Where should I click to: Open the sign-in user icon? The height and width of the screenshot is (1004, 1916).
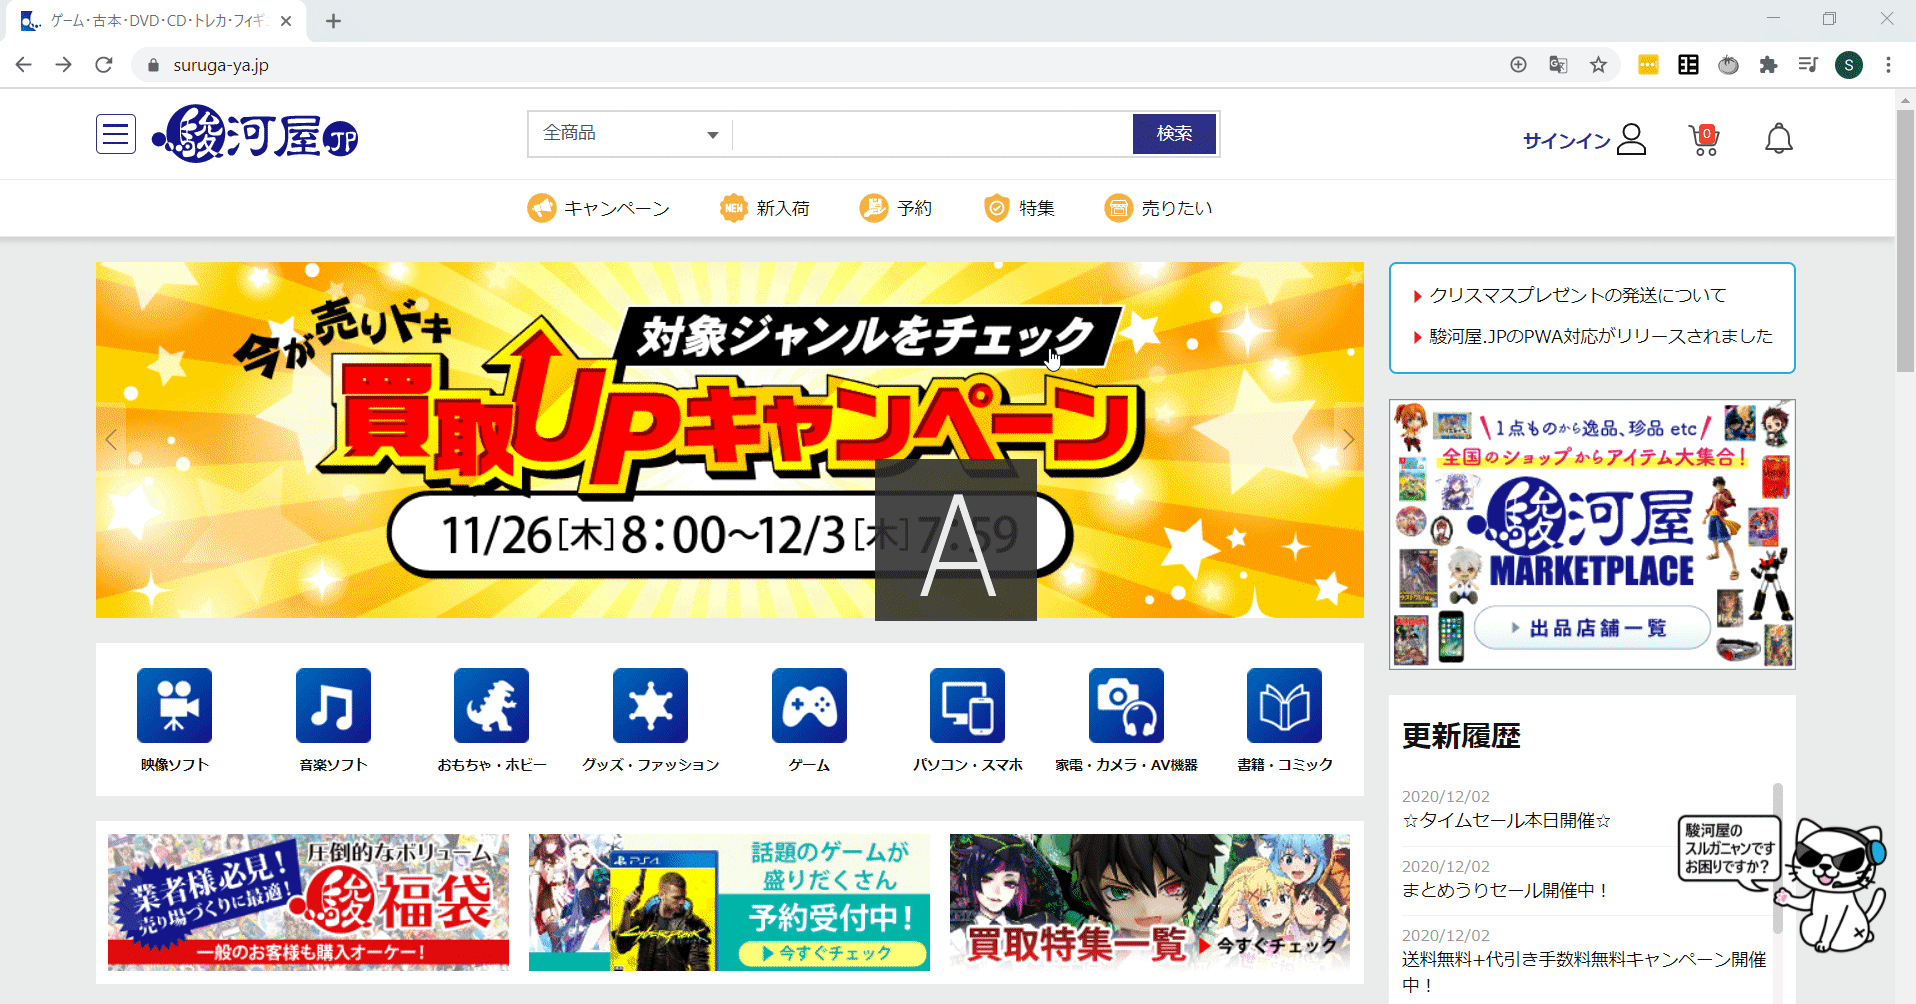1631,140
